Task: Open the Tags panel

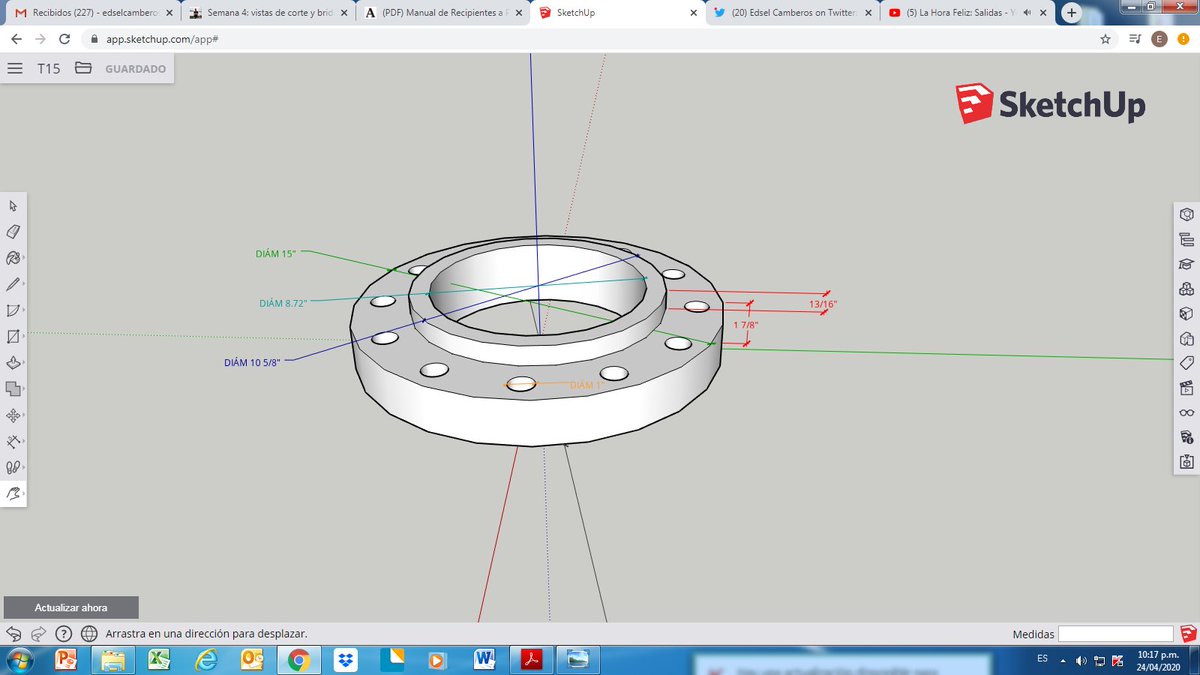Action: pos(1186,363)
